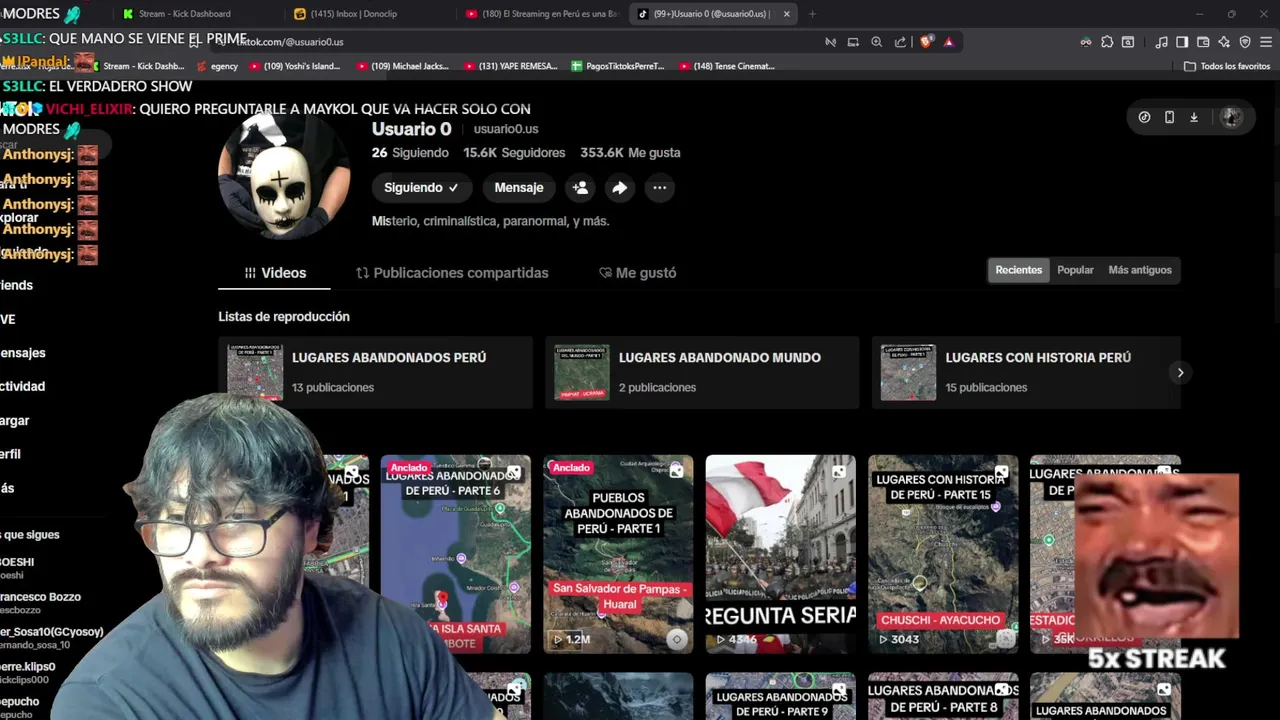Close the Usuario 0 TikTok tab
The width and height of the screenshot is (1280, 720).
point(787,14)
